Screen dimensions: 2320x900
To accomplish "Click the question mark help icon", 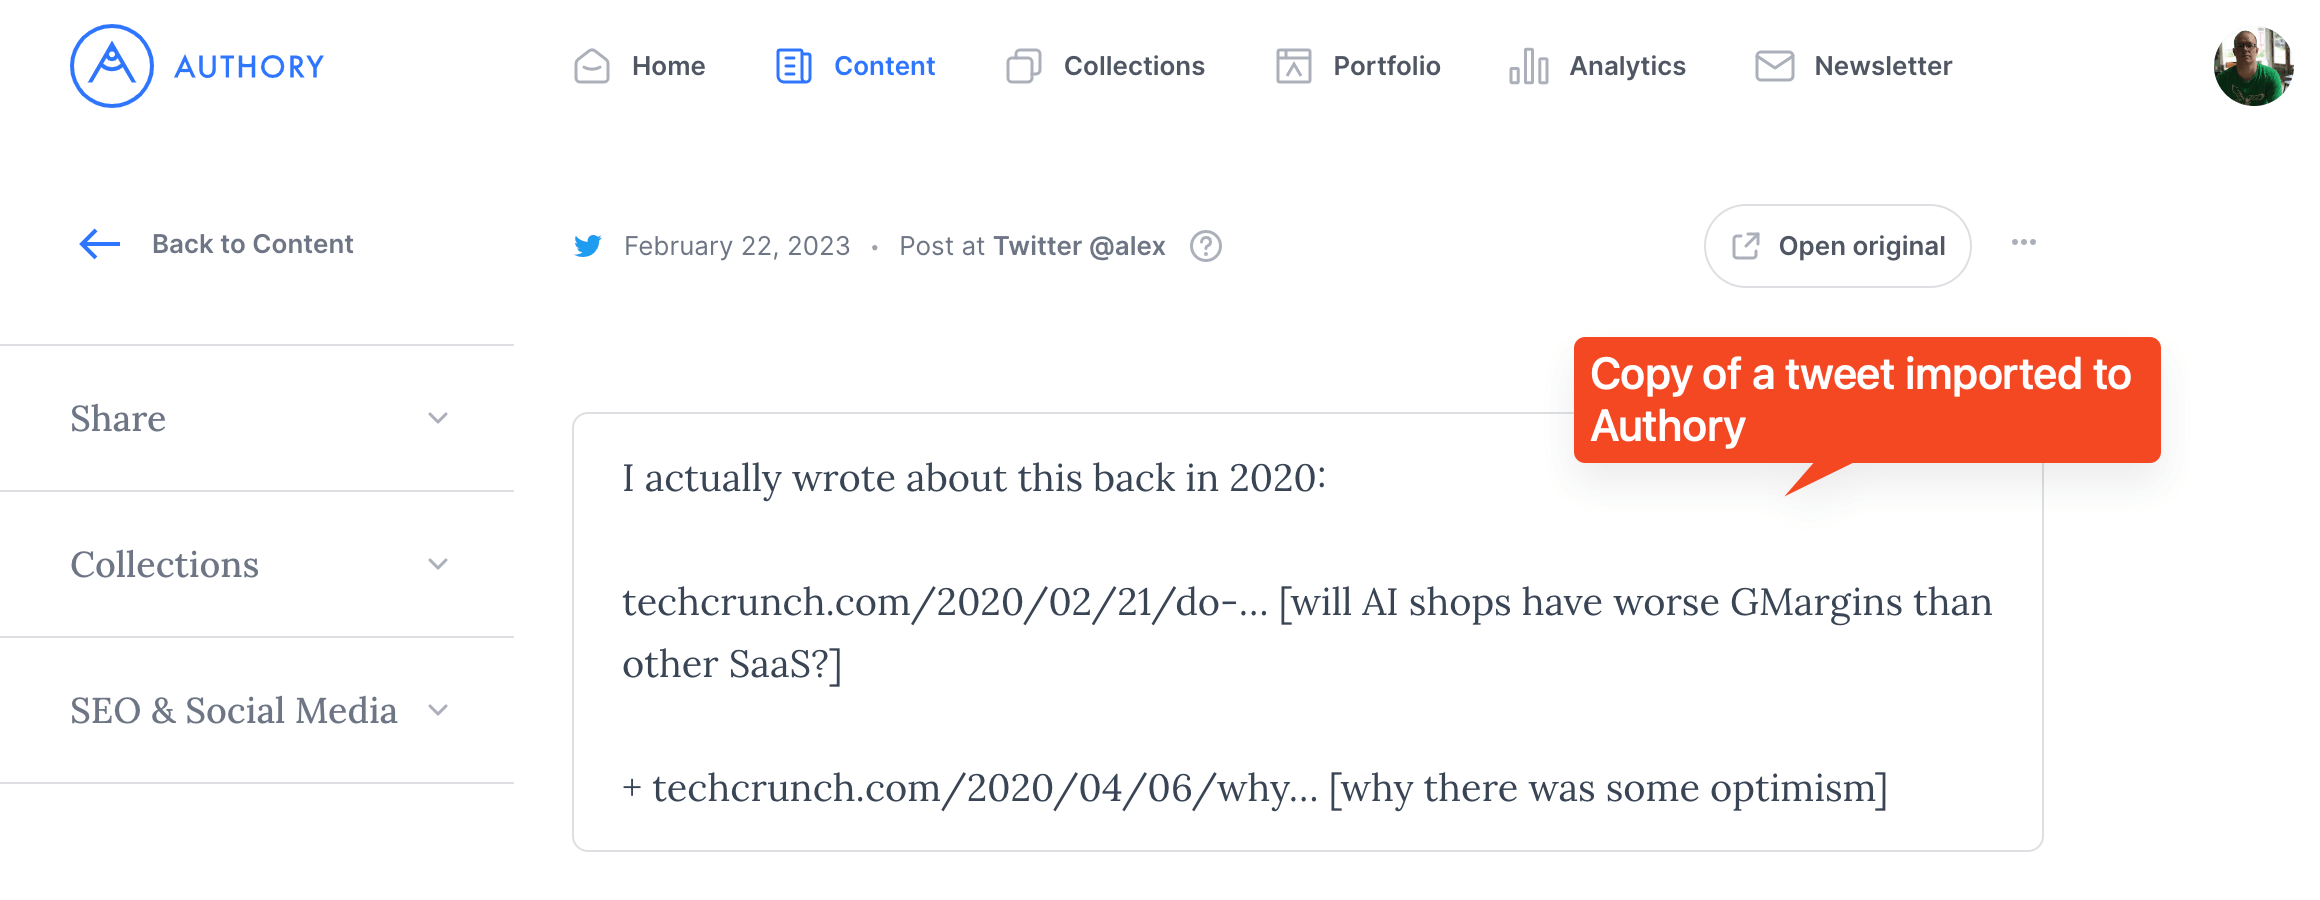I will (1206, 246).
